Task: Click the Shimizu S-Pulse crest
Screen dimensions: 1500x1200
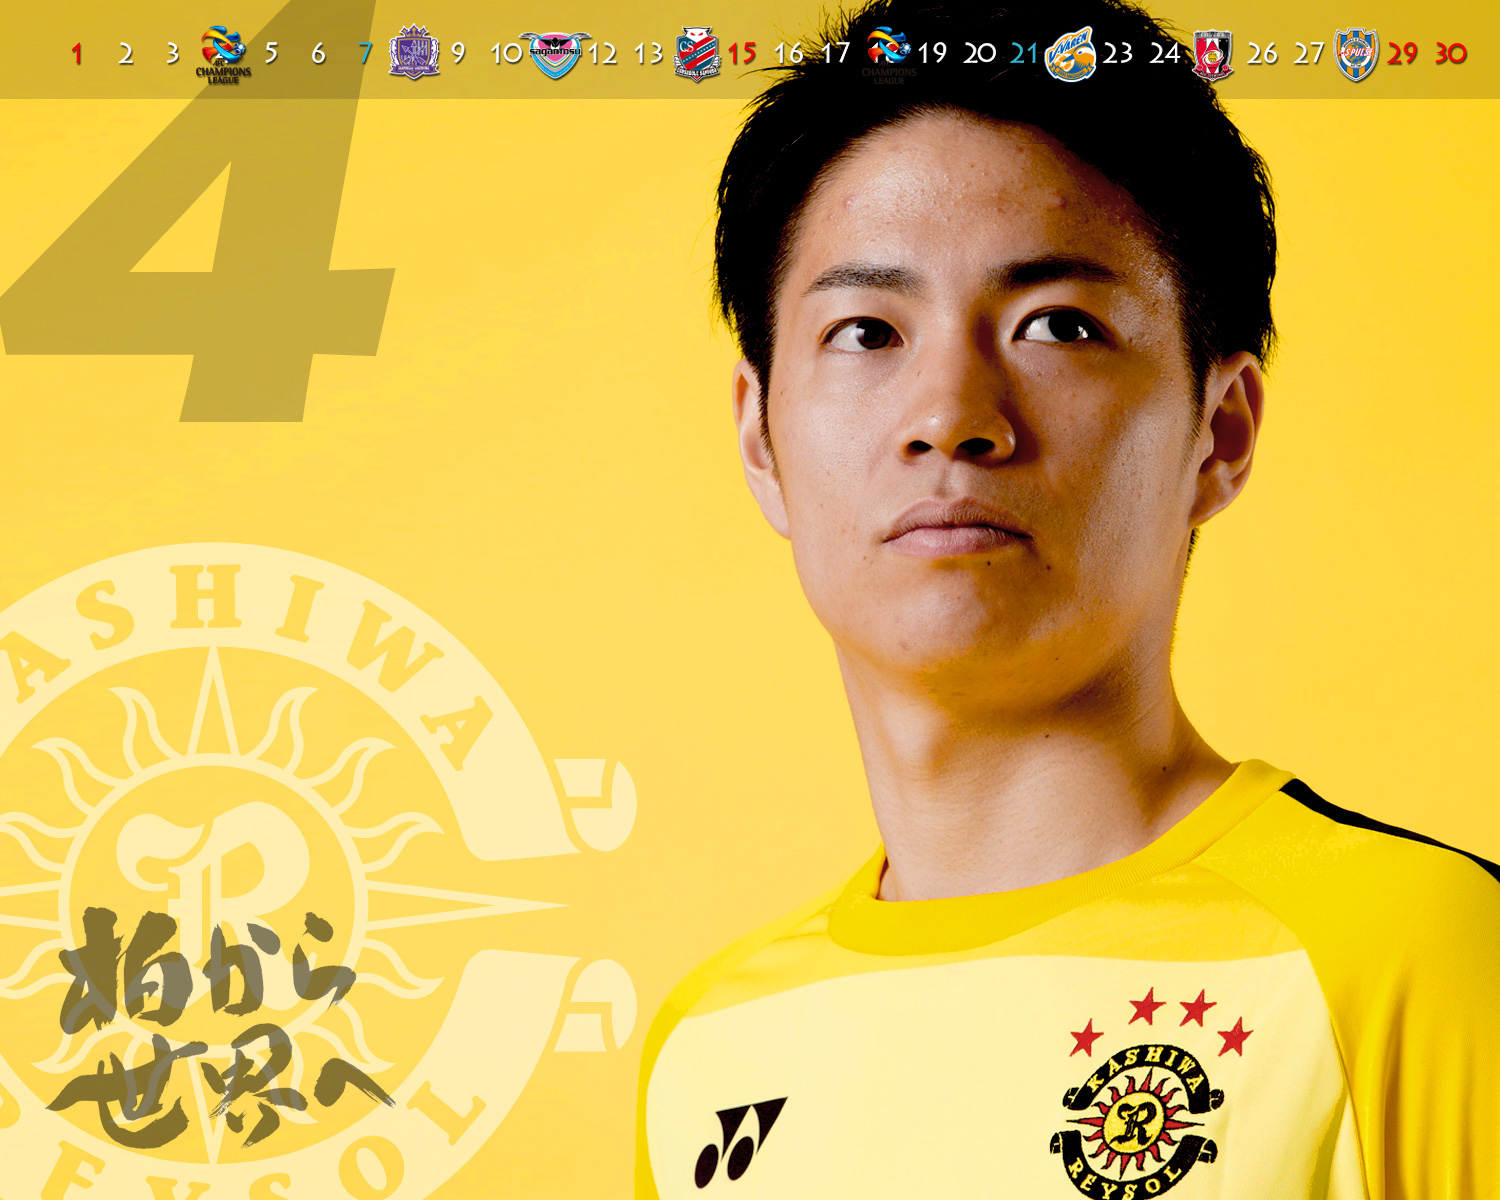Action: [x=1356, y=54]
